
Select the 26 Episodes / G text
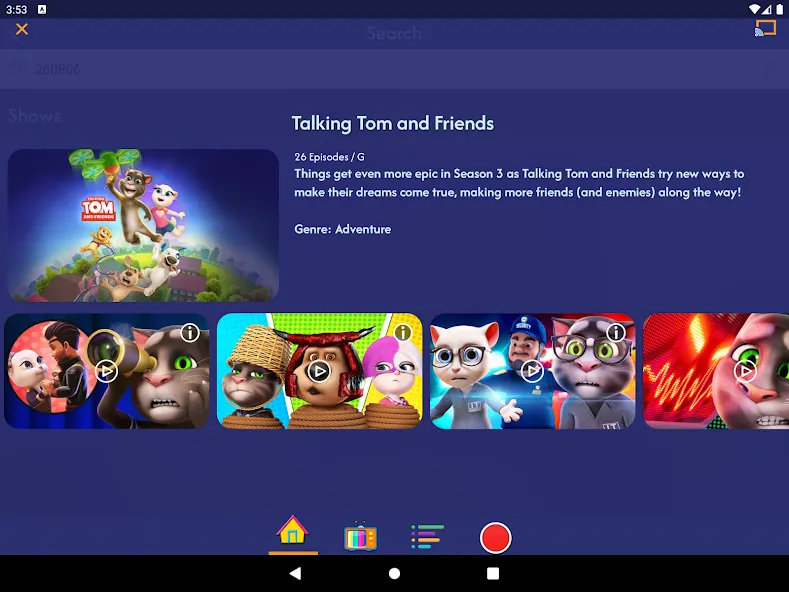pos(330,157)
